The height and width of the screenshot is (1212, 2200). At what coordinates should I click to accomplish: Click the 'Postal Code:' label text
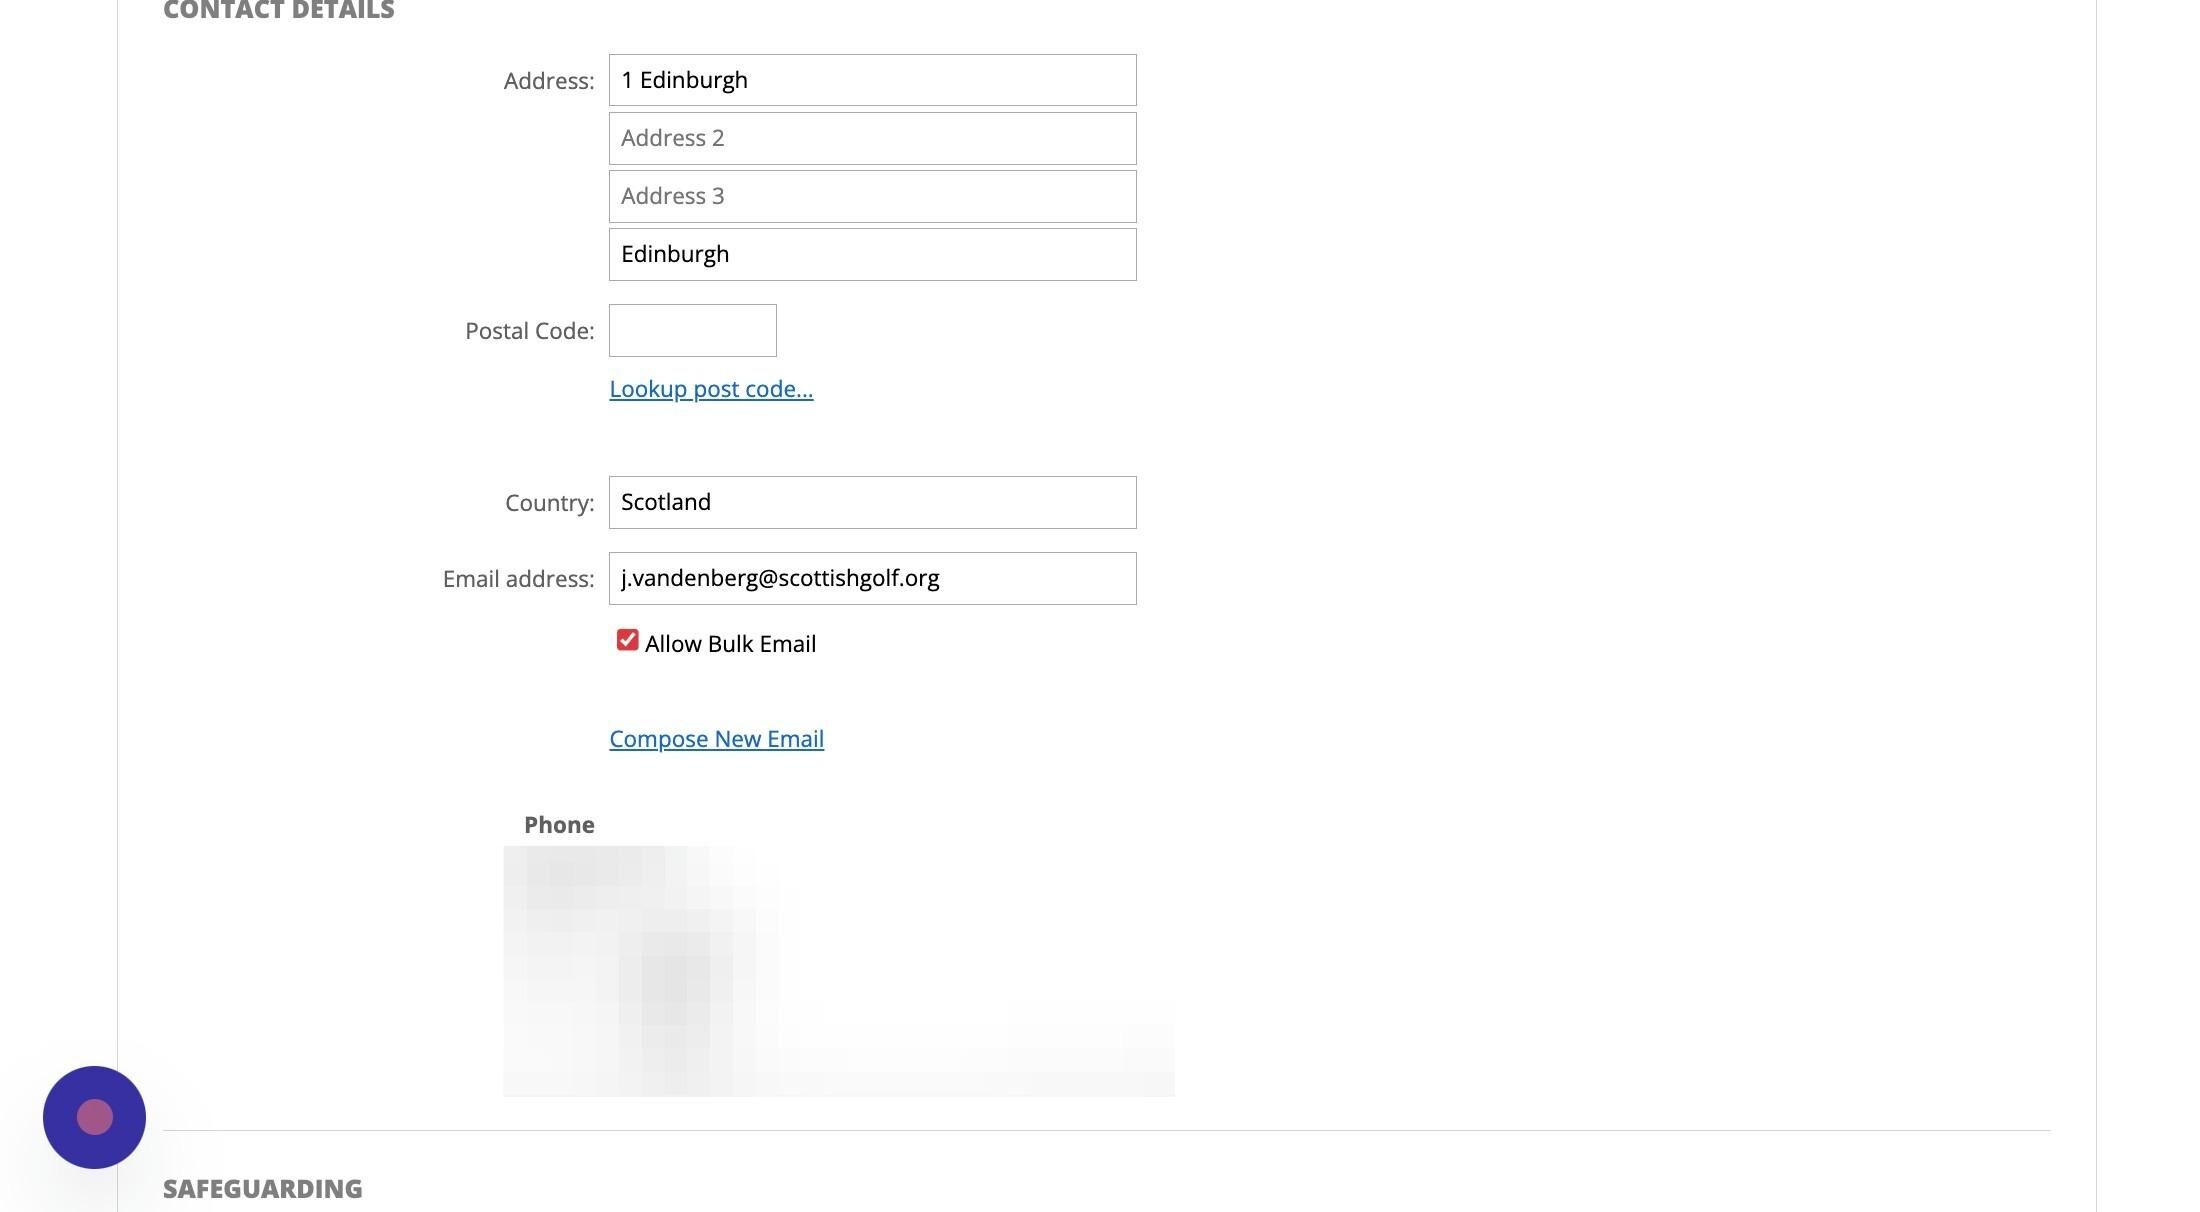529,331
